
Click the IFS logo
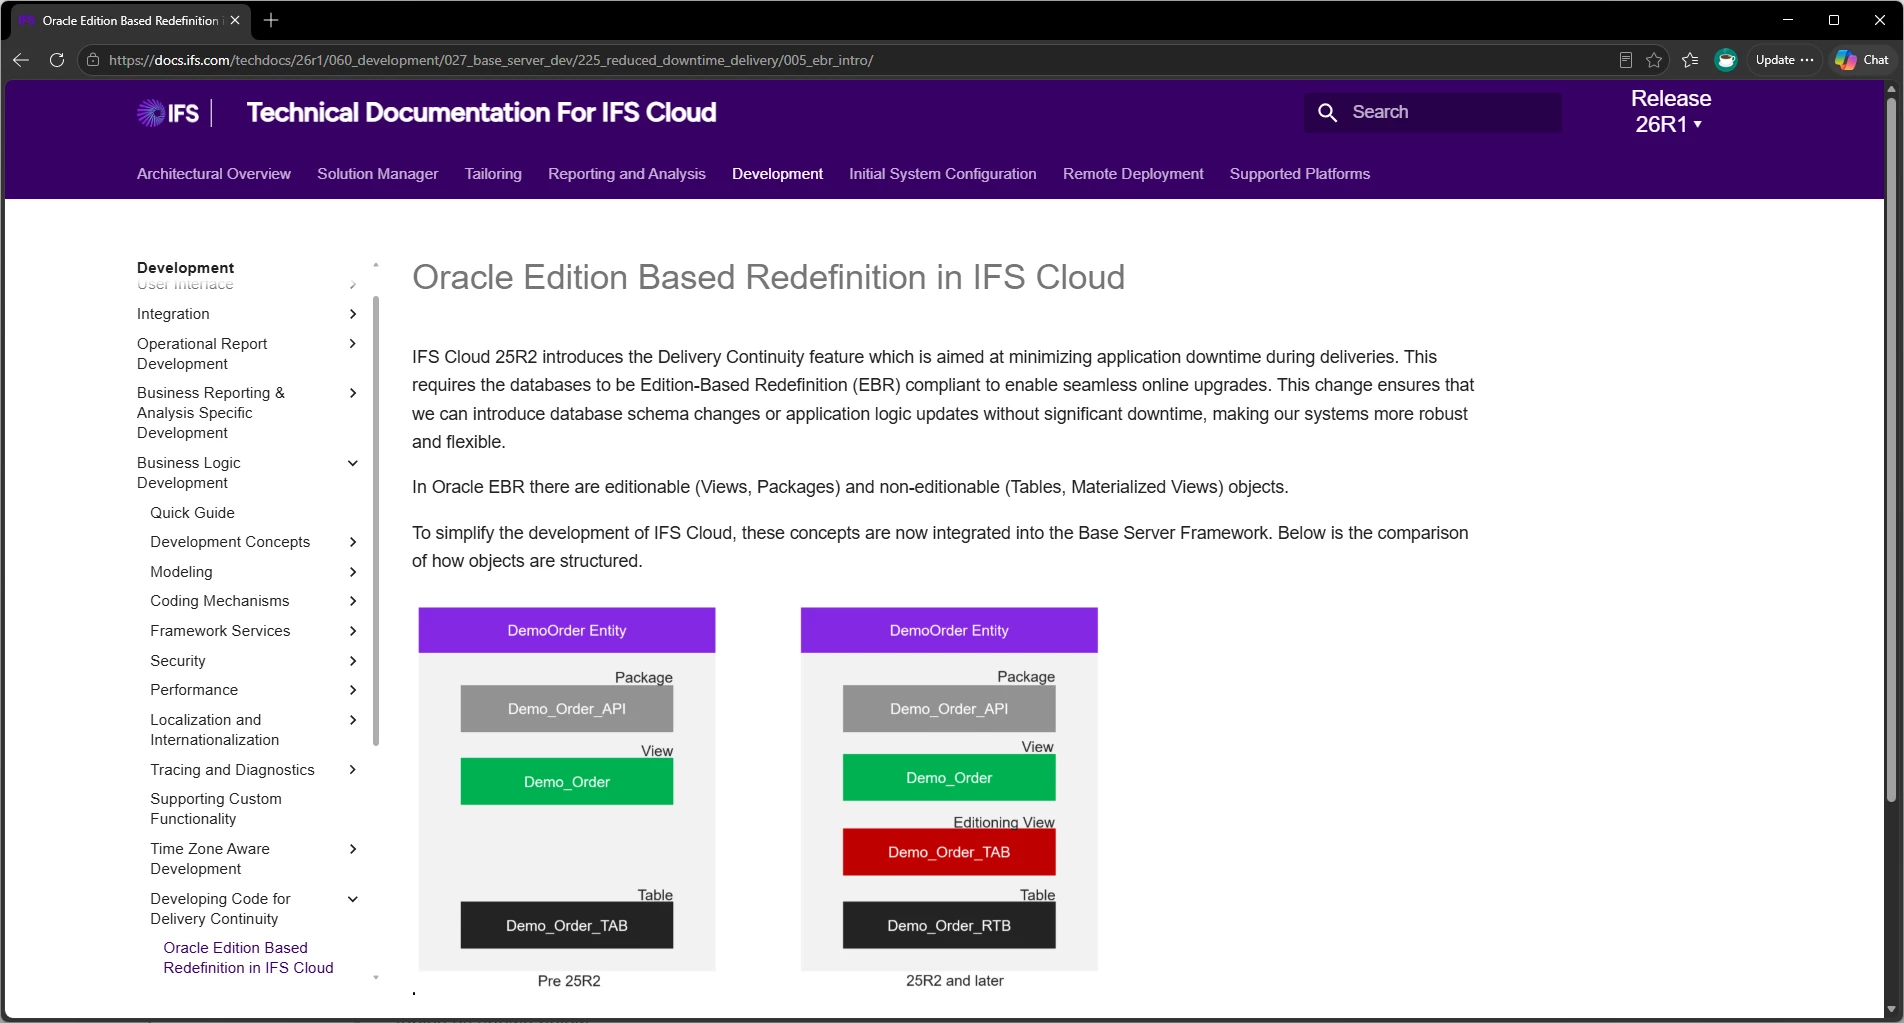coord(168,113)
